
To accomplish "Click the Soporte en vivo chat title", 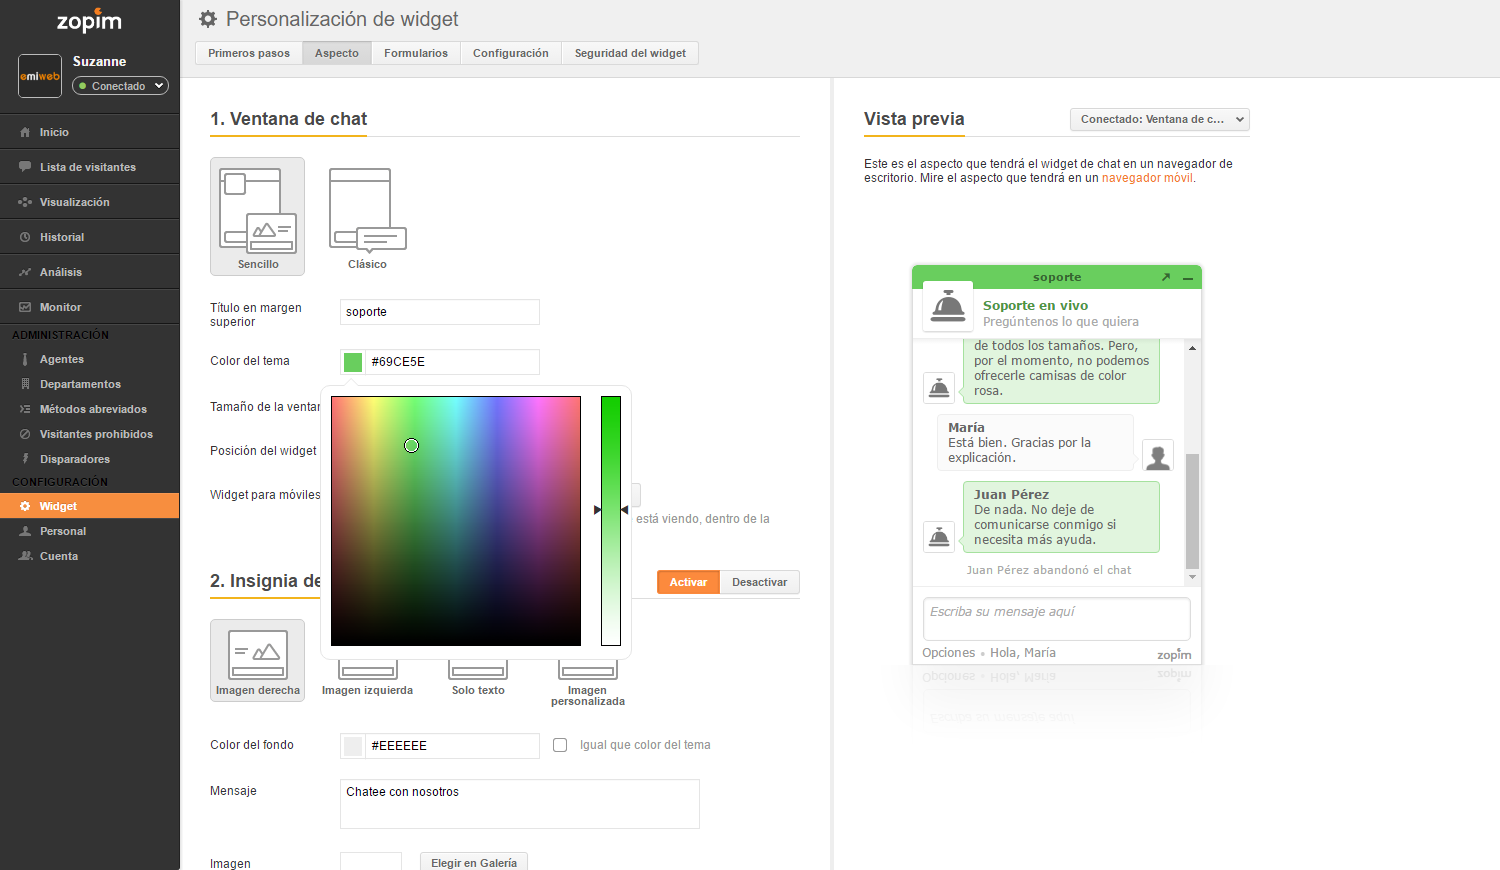I will click(x=1035, y=305).
